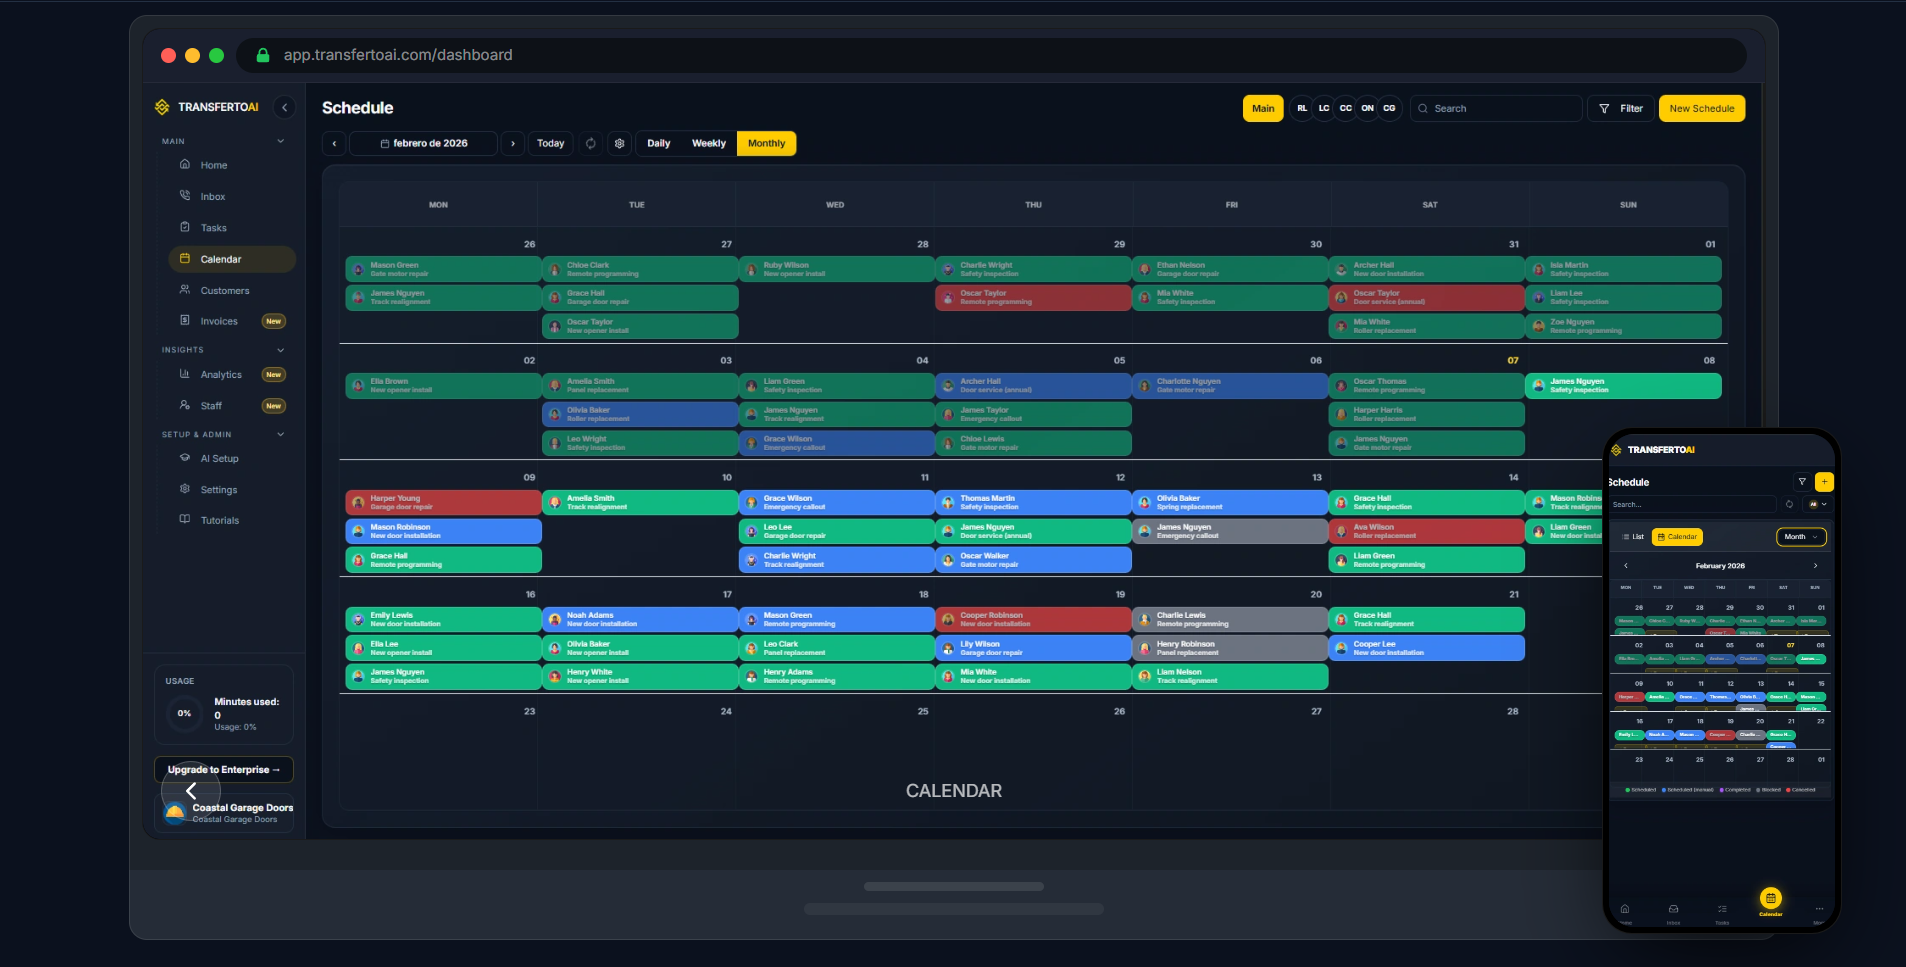The height and width of the screenshot is (967, 1906).
Task: Refresh the schedule with the circular arrows icon
Action: (591, 144)
